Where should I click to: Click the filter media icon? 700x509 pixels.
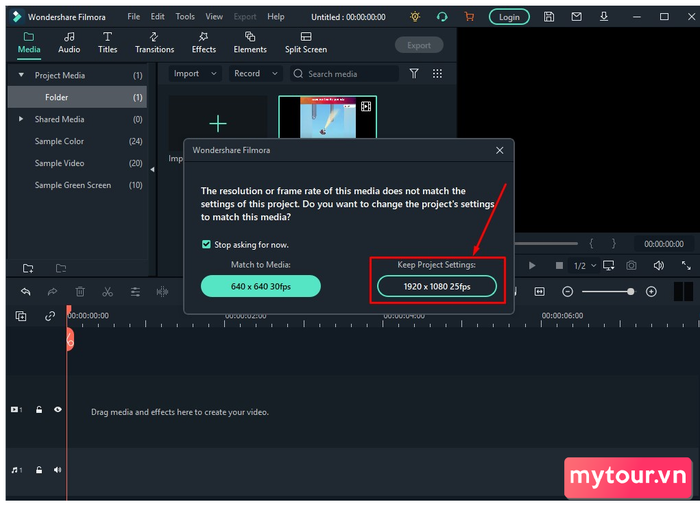click(414, 74)
